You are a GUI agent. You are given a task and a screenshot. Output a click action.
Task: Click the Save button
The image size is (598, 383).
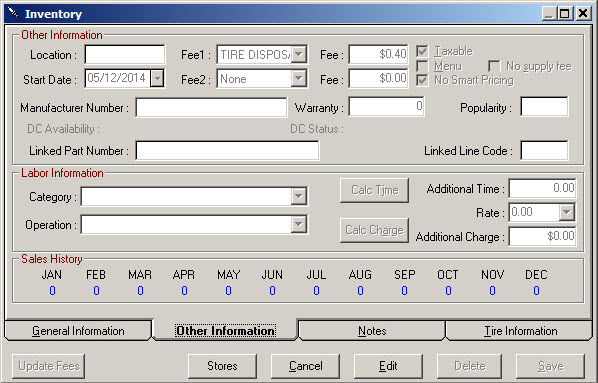[550, 366]
